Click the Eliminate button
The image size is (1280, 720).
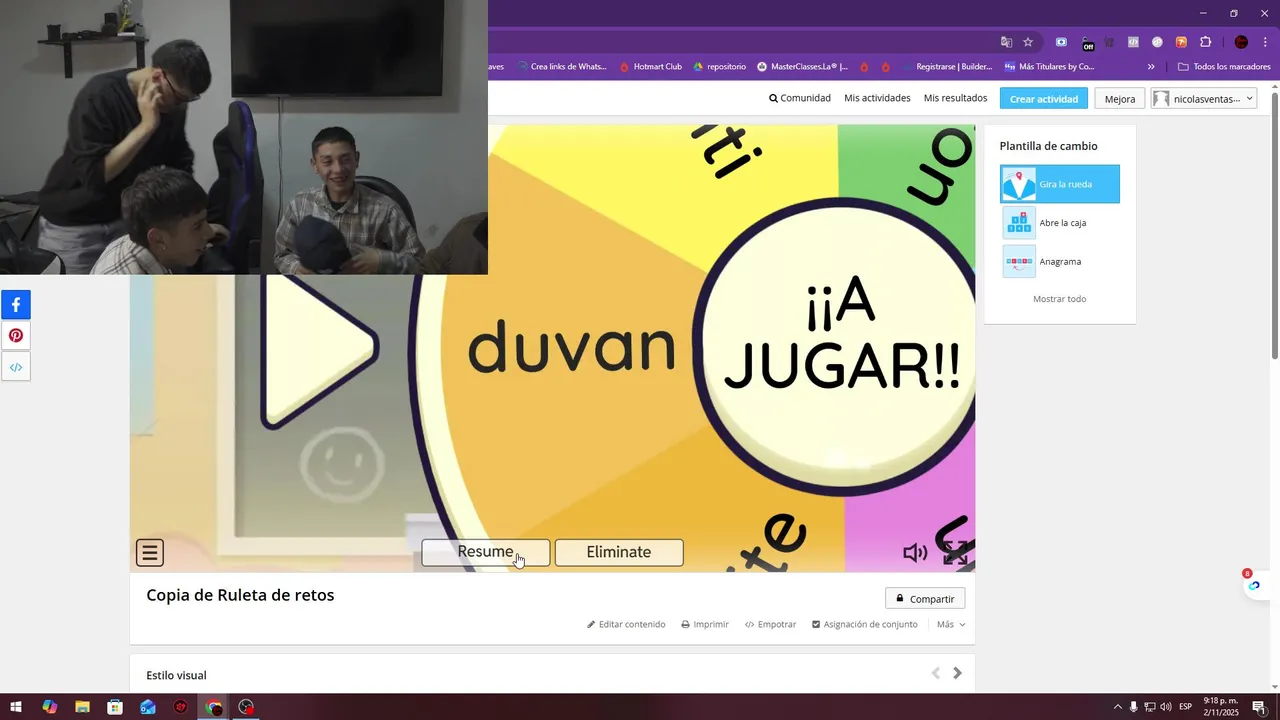tap(619, 552)
